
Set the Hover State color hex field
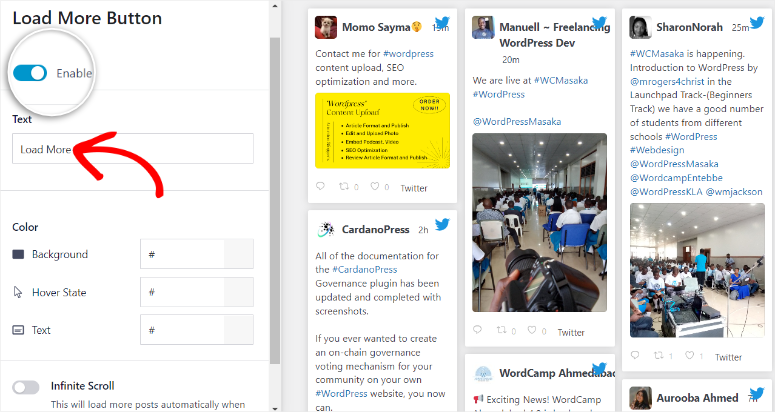click(182, 292)
